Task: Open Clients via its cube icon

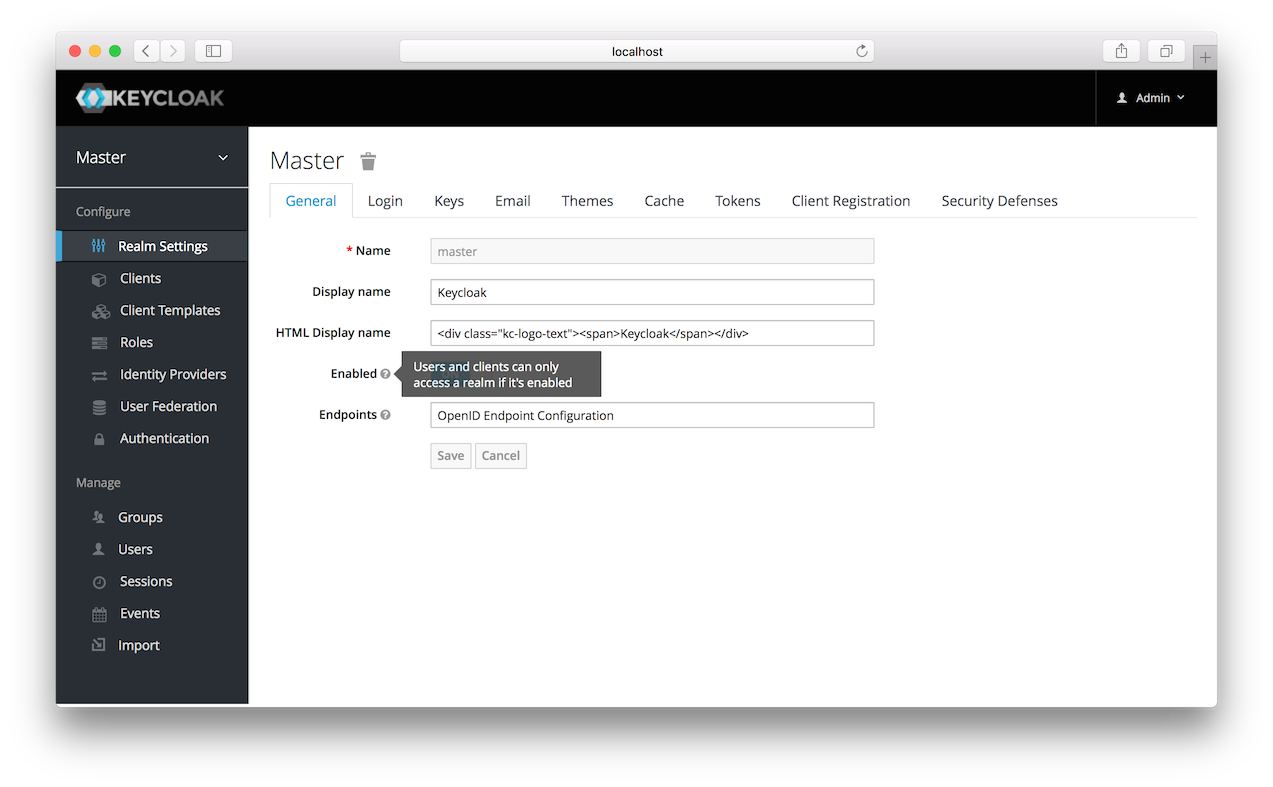Action: [99, 279]
